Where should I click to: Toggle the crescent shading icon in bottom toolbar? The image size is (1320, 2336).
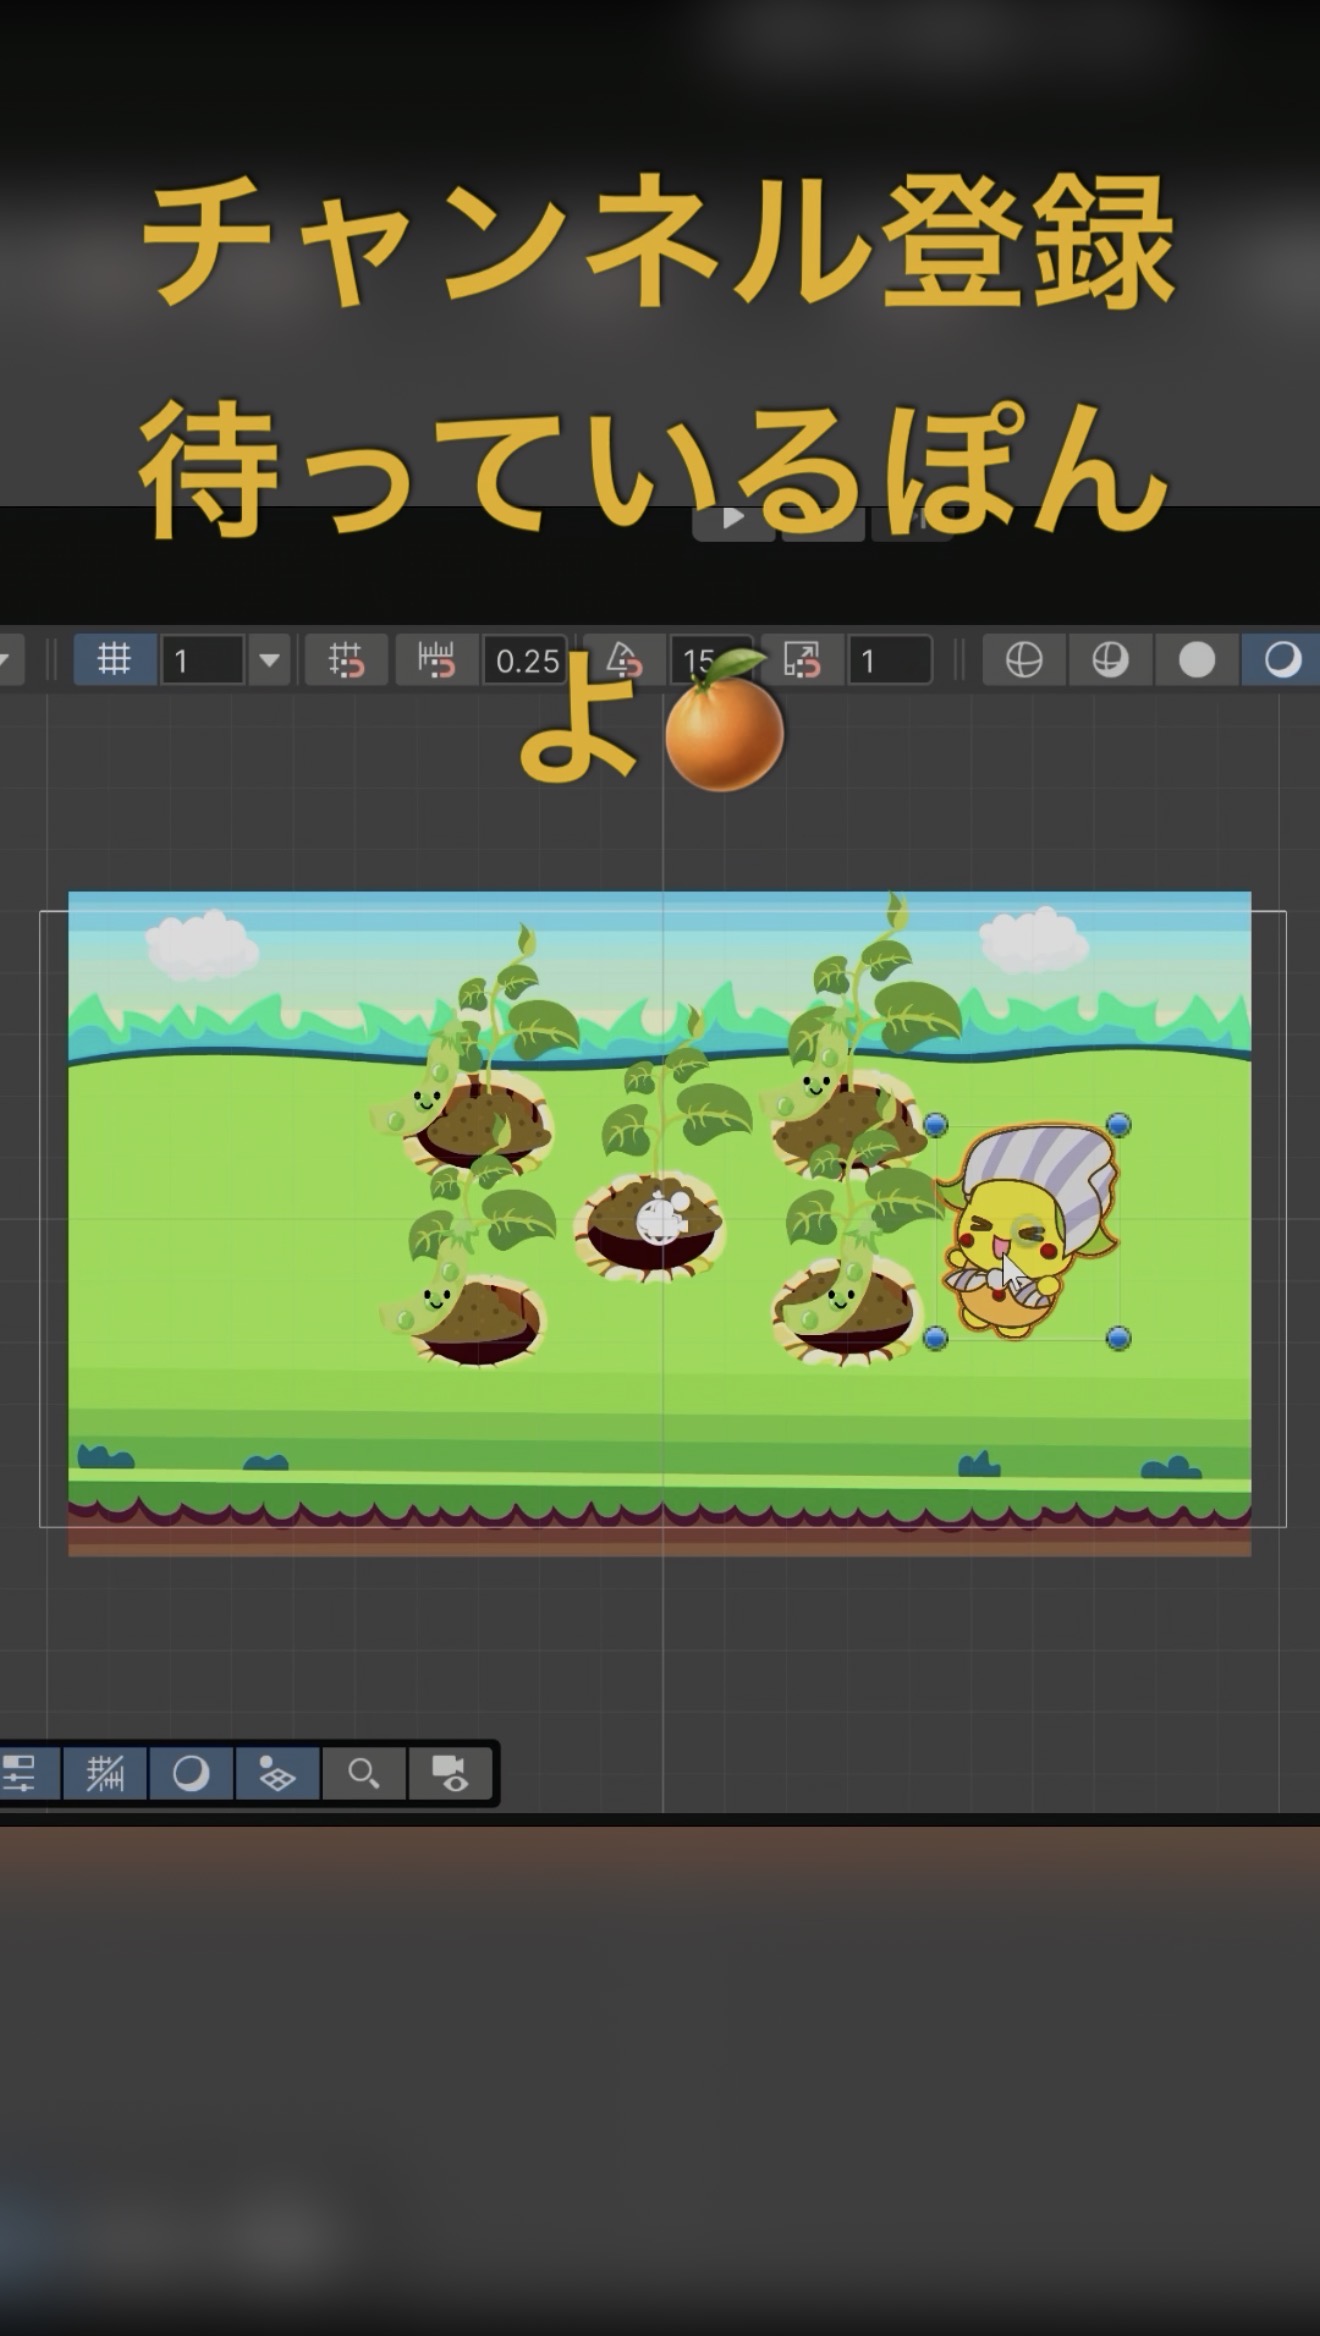(x=191, y=1773)
